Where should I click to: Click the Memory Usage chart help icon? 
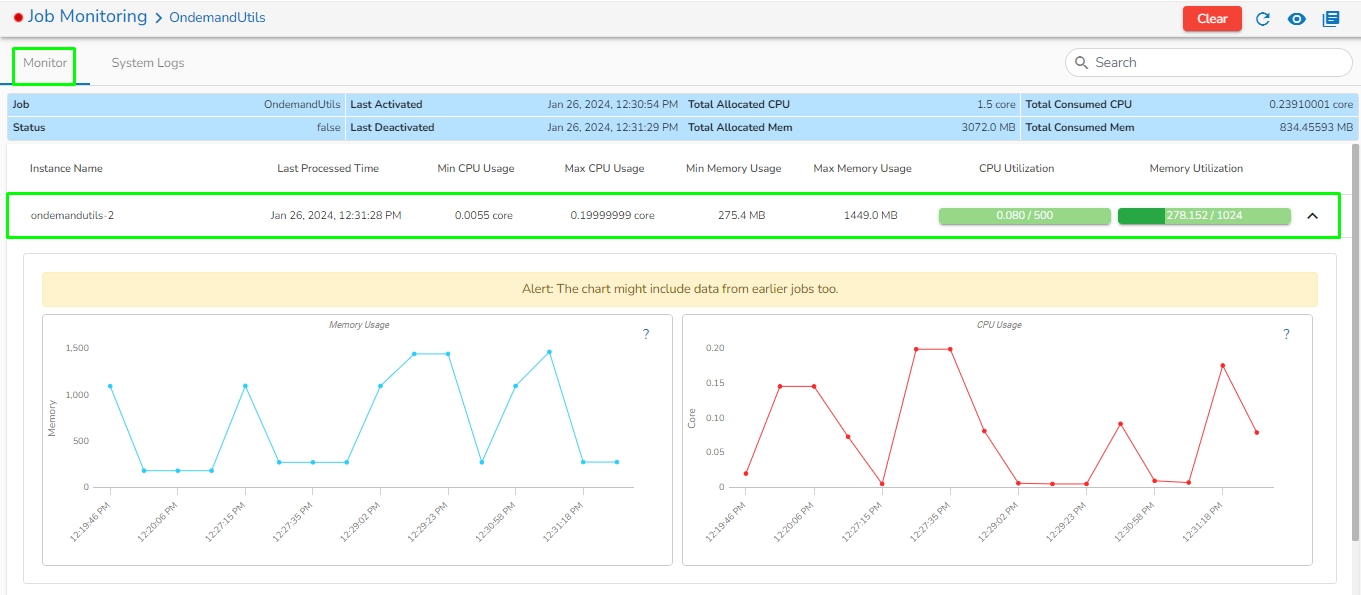[x=646, y=335]
